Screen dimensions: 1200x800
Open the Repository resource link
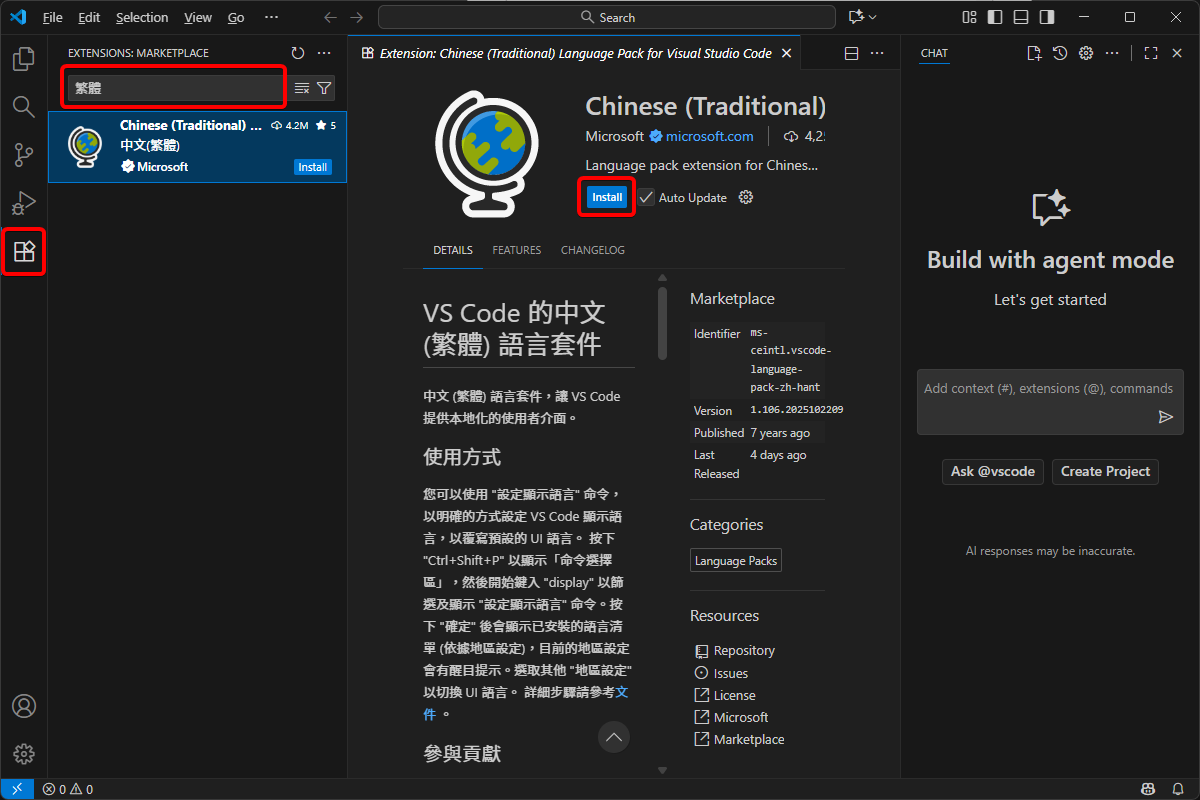coord(743,650)
